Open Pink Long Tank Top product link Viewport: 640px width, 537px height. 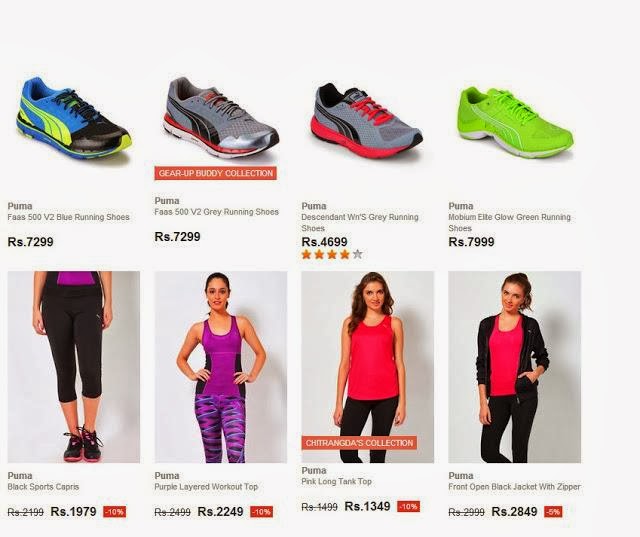click(336, 482)
